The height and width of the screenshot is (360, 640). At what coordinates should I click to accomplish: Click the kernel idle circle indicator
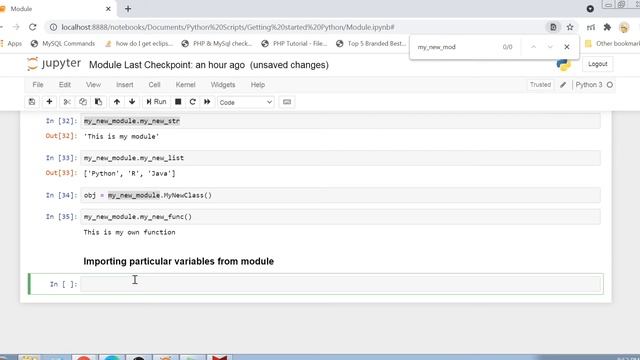tap(610, 85)
